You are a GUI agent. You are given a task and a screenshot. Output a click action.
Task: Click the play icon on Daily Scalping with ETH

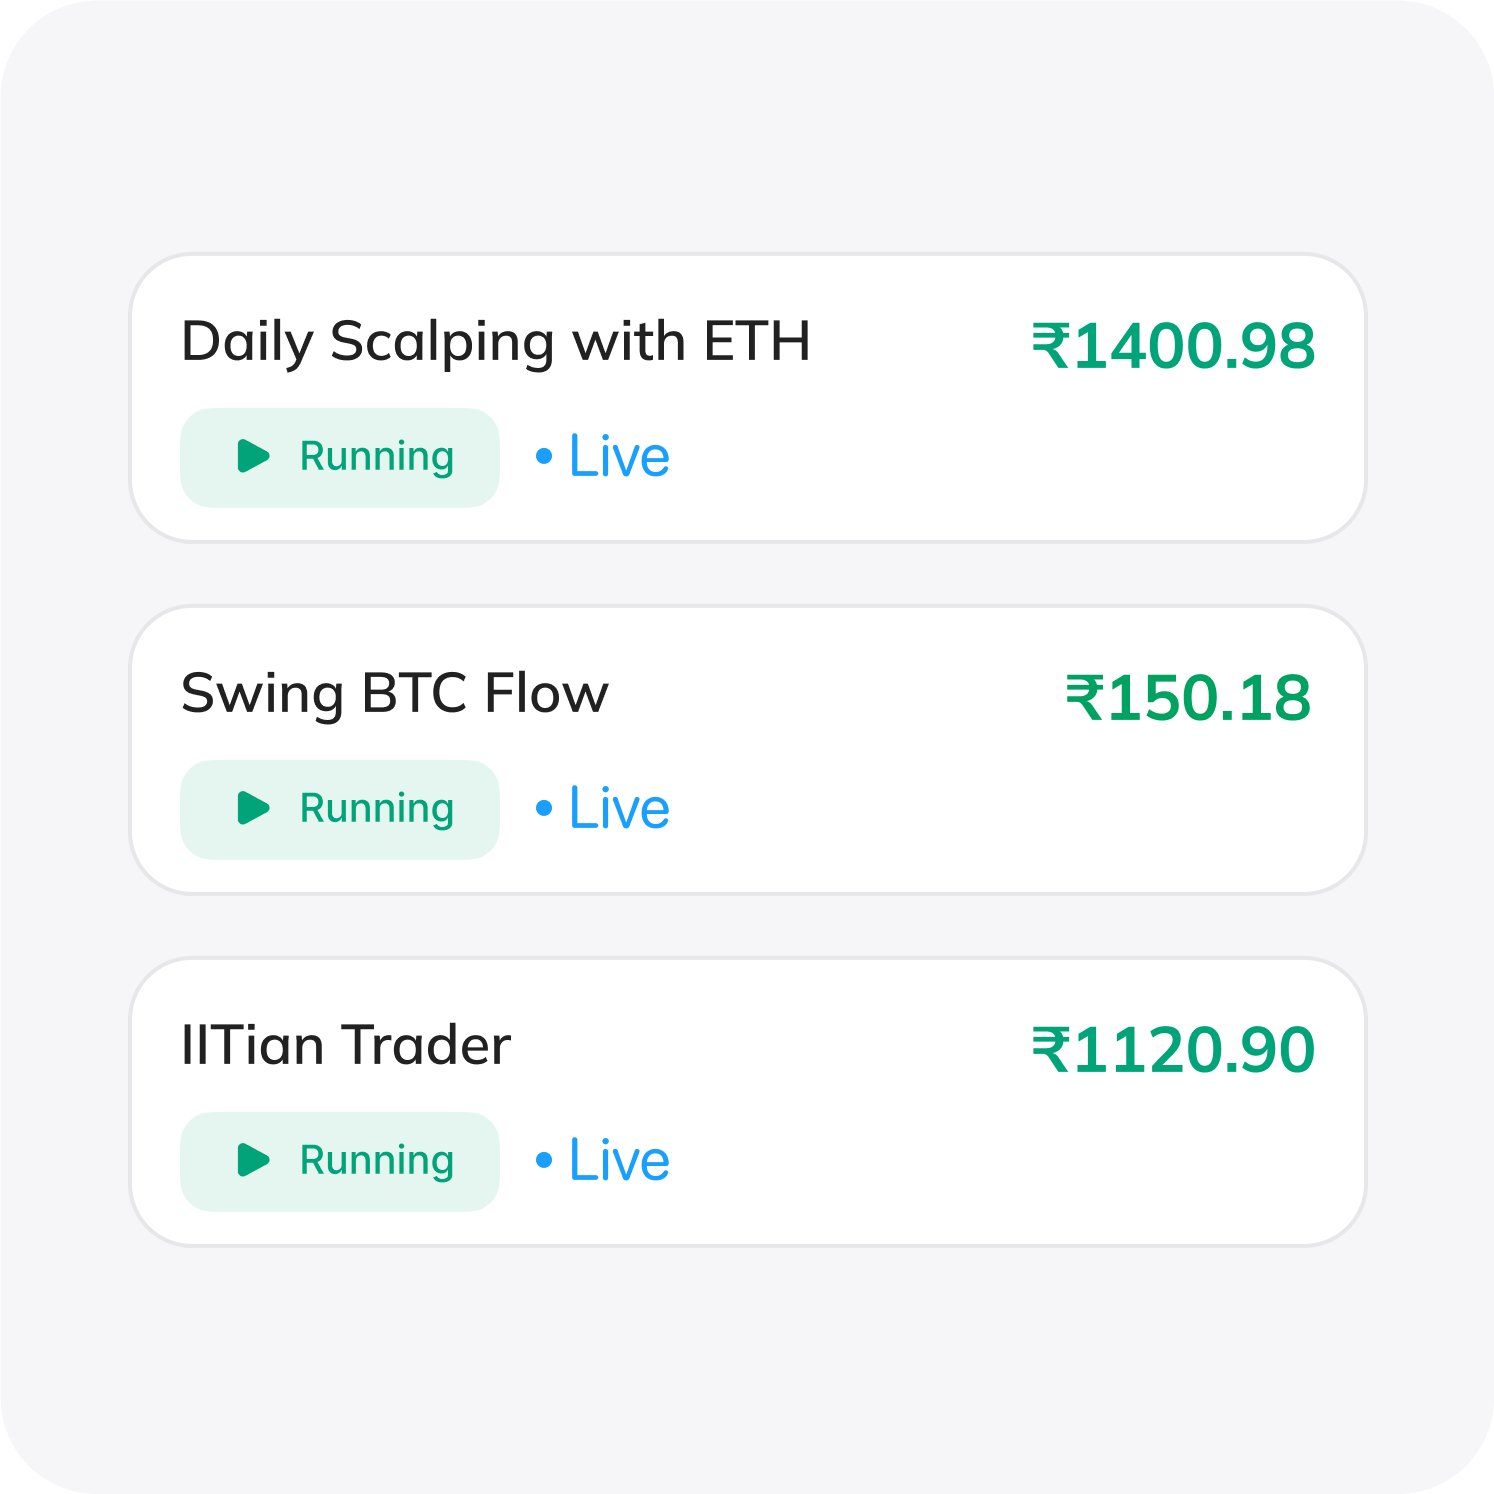(252, 457)
